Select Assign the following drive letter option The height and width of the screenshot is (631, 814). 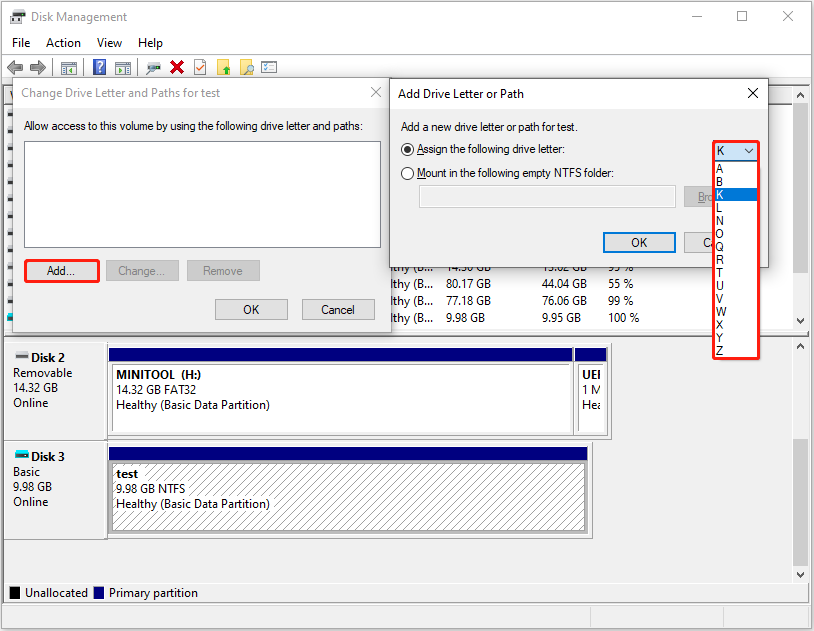coord(408,149)
